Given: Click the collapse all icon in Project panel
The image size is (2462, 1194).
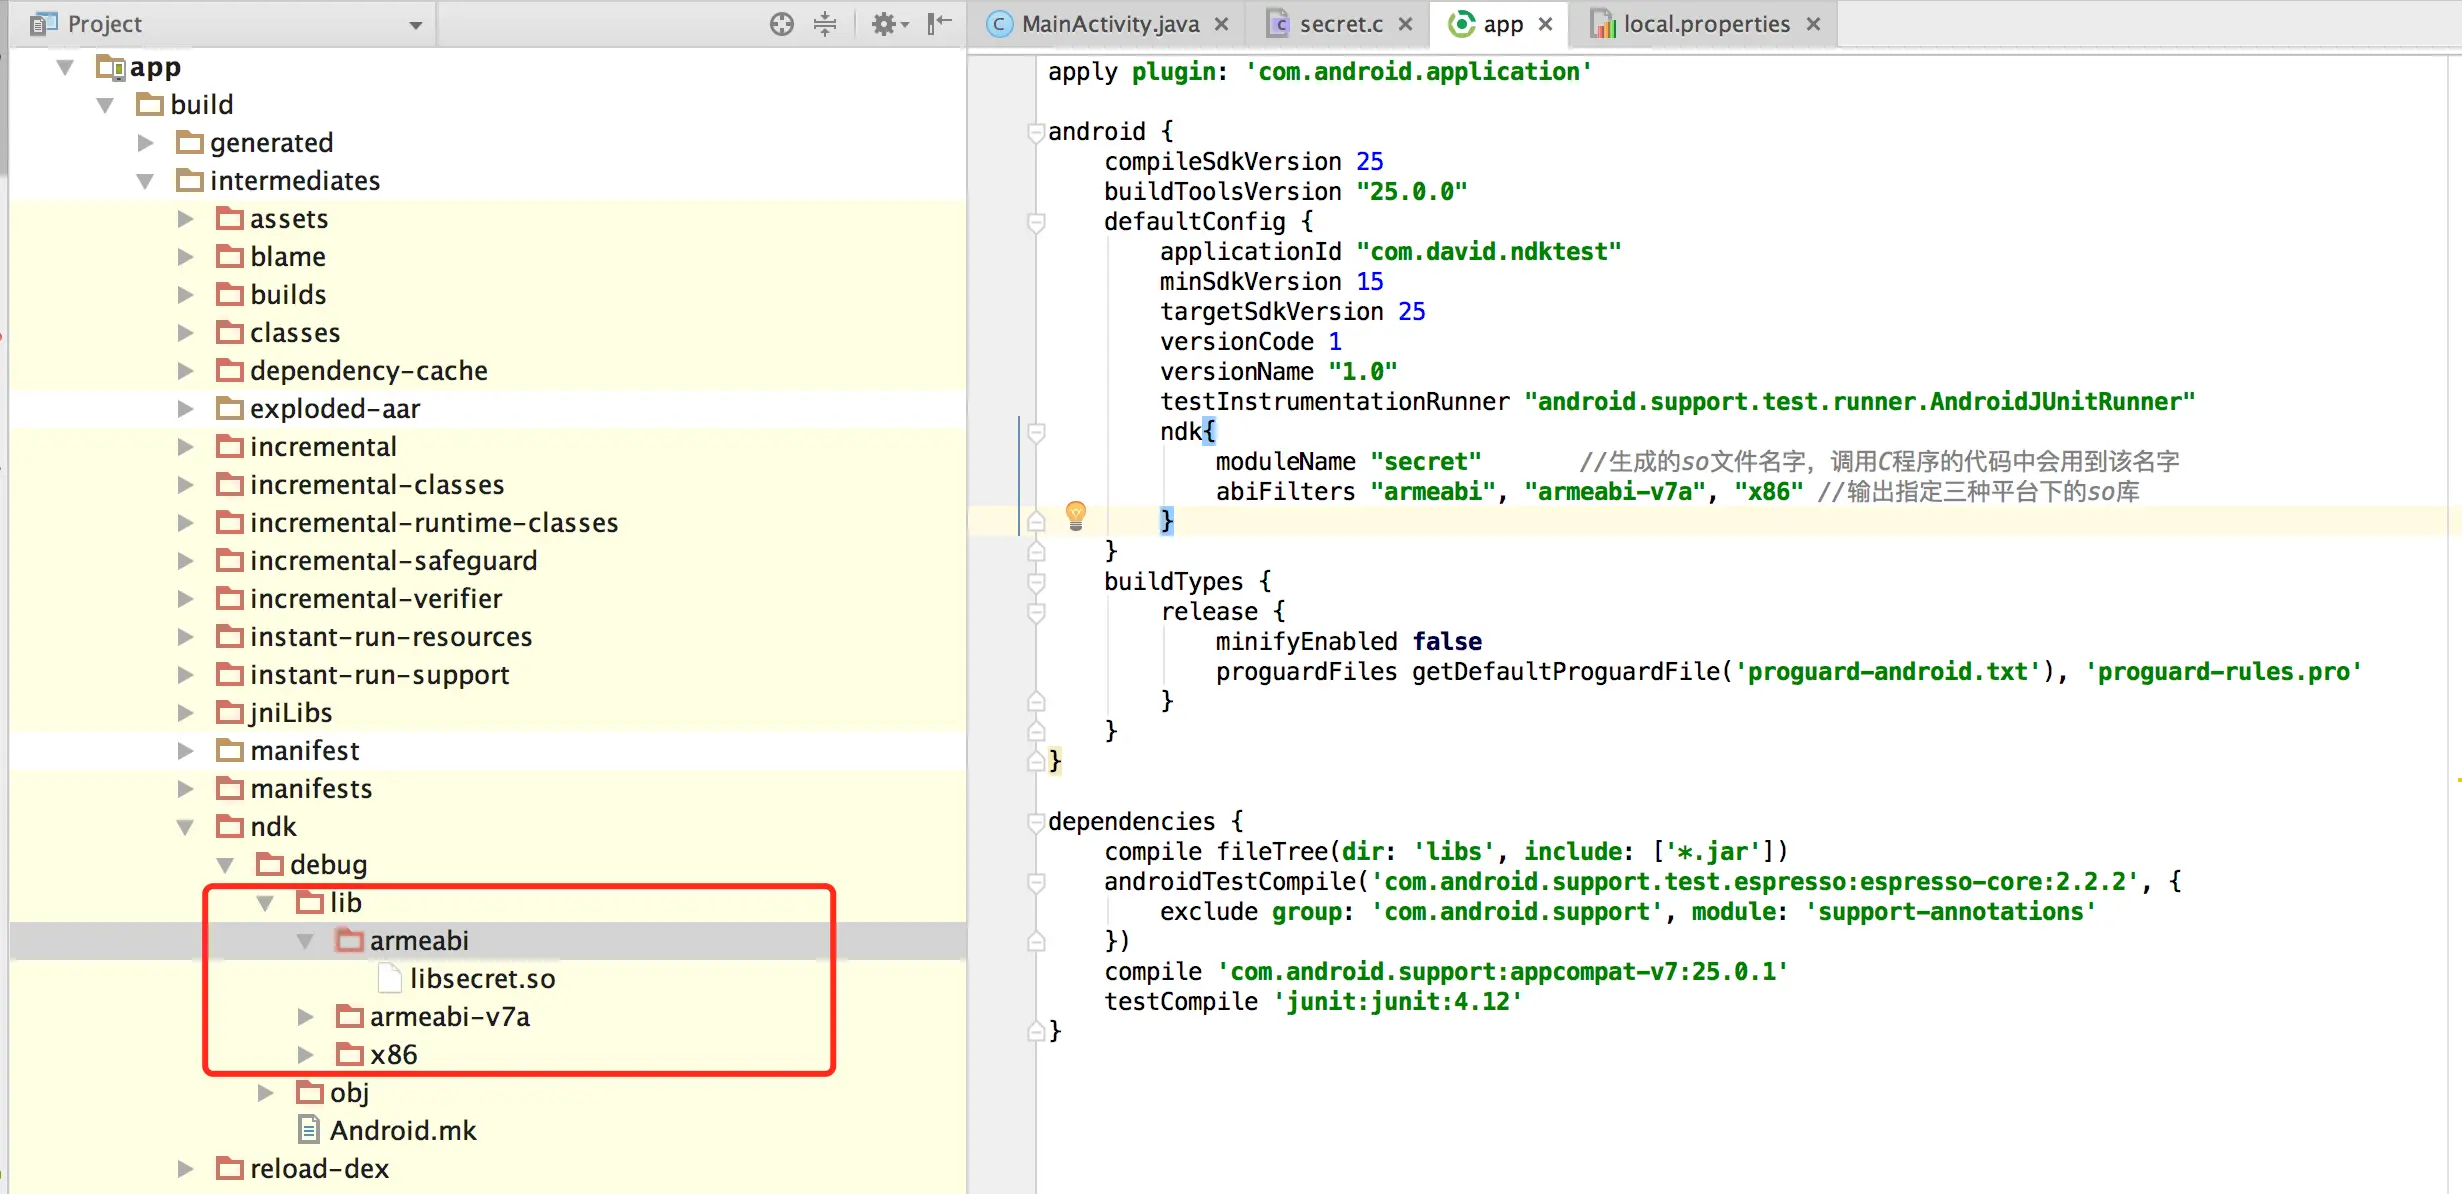Looking at the screenshot, I should [x=825, y=24].
